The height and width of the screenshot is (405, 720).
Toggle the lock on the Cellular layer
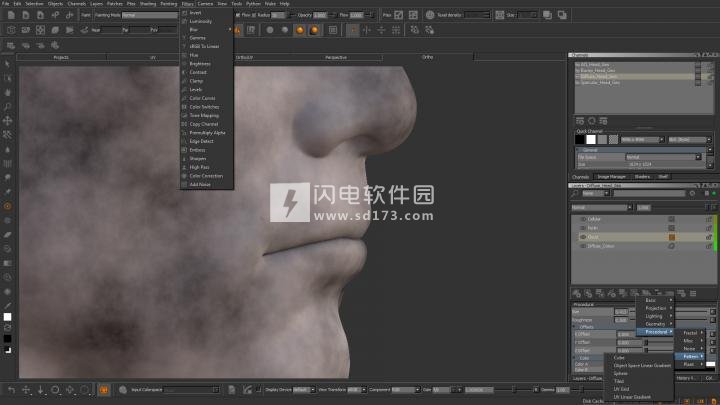[x=709, y=219]
